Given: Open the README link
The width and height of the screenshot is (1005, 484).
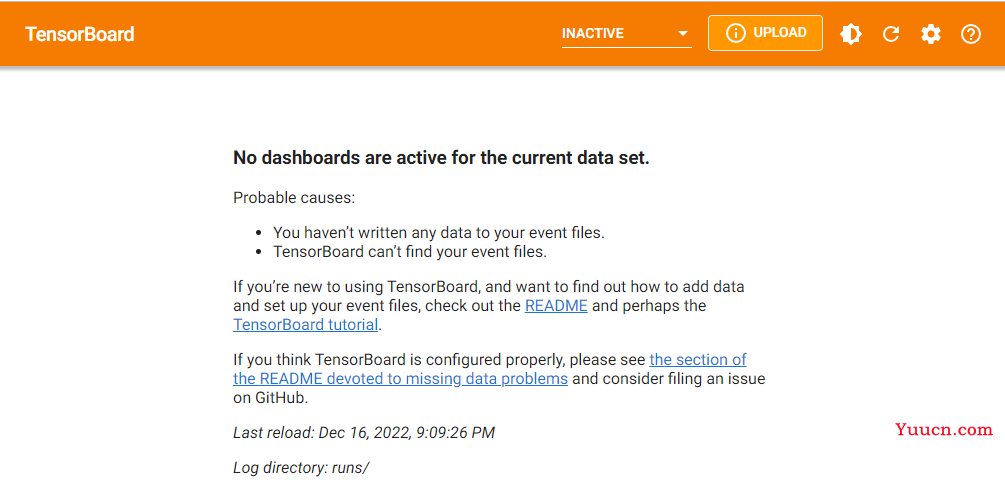Looking at the screenshot, I should click(x=556, y=306).
